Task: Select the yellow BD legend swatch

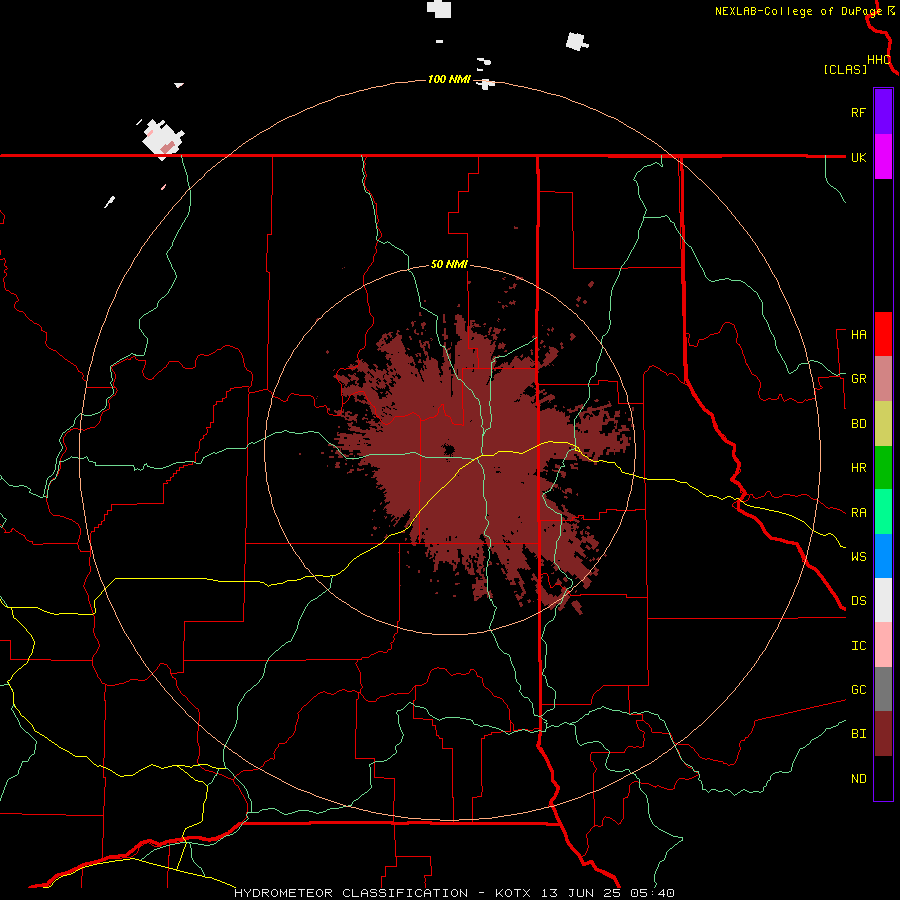Action: 883,424
